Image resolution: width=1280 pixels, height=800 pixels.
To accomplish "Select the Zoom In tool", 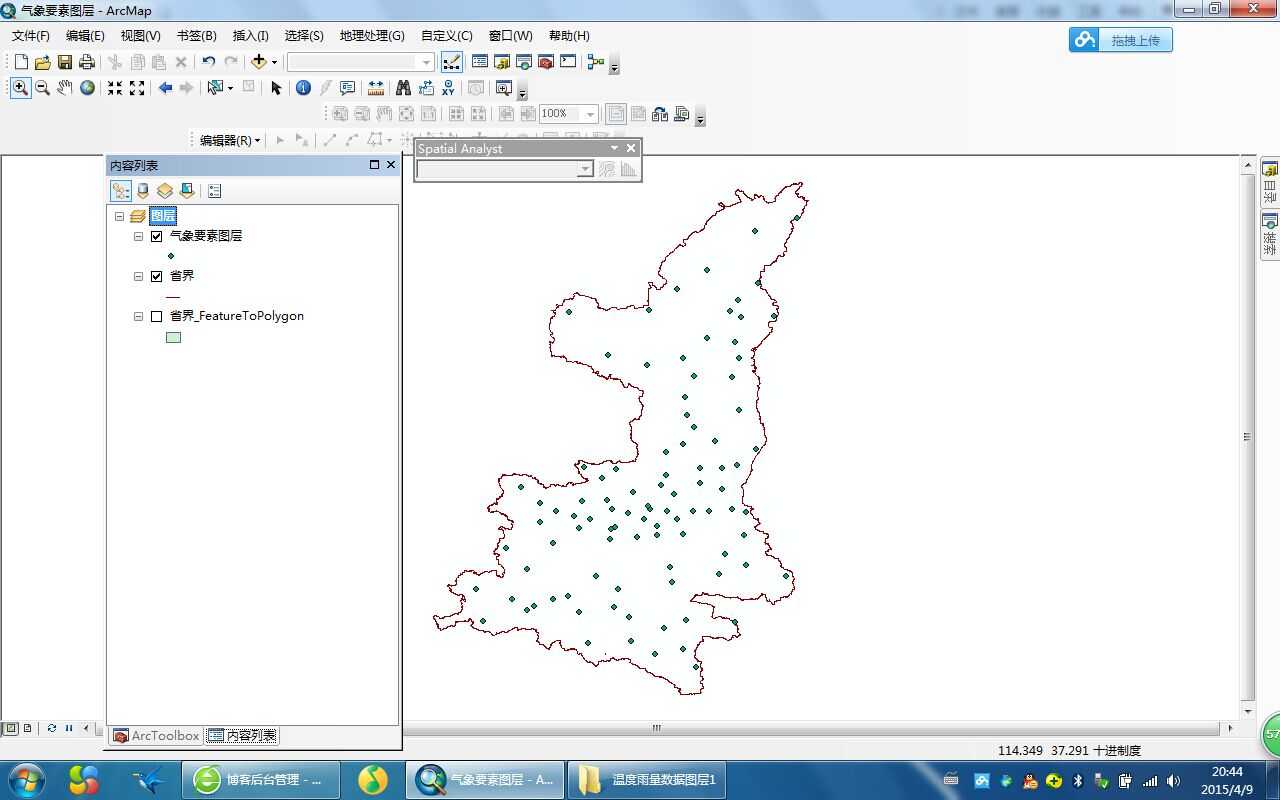I will click(x=20, y=88).
